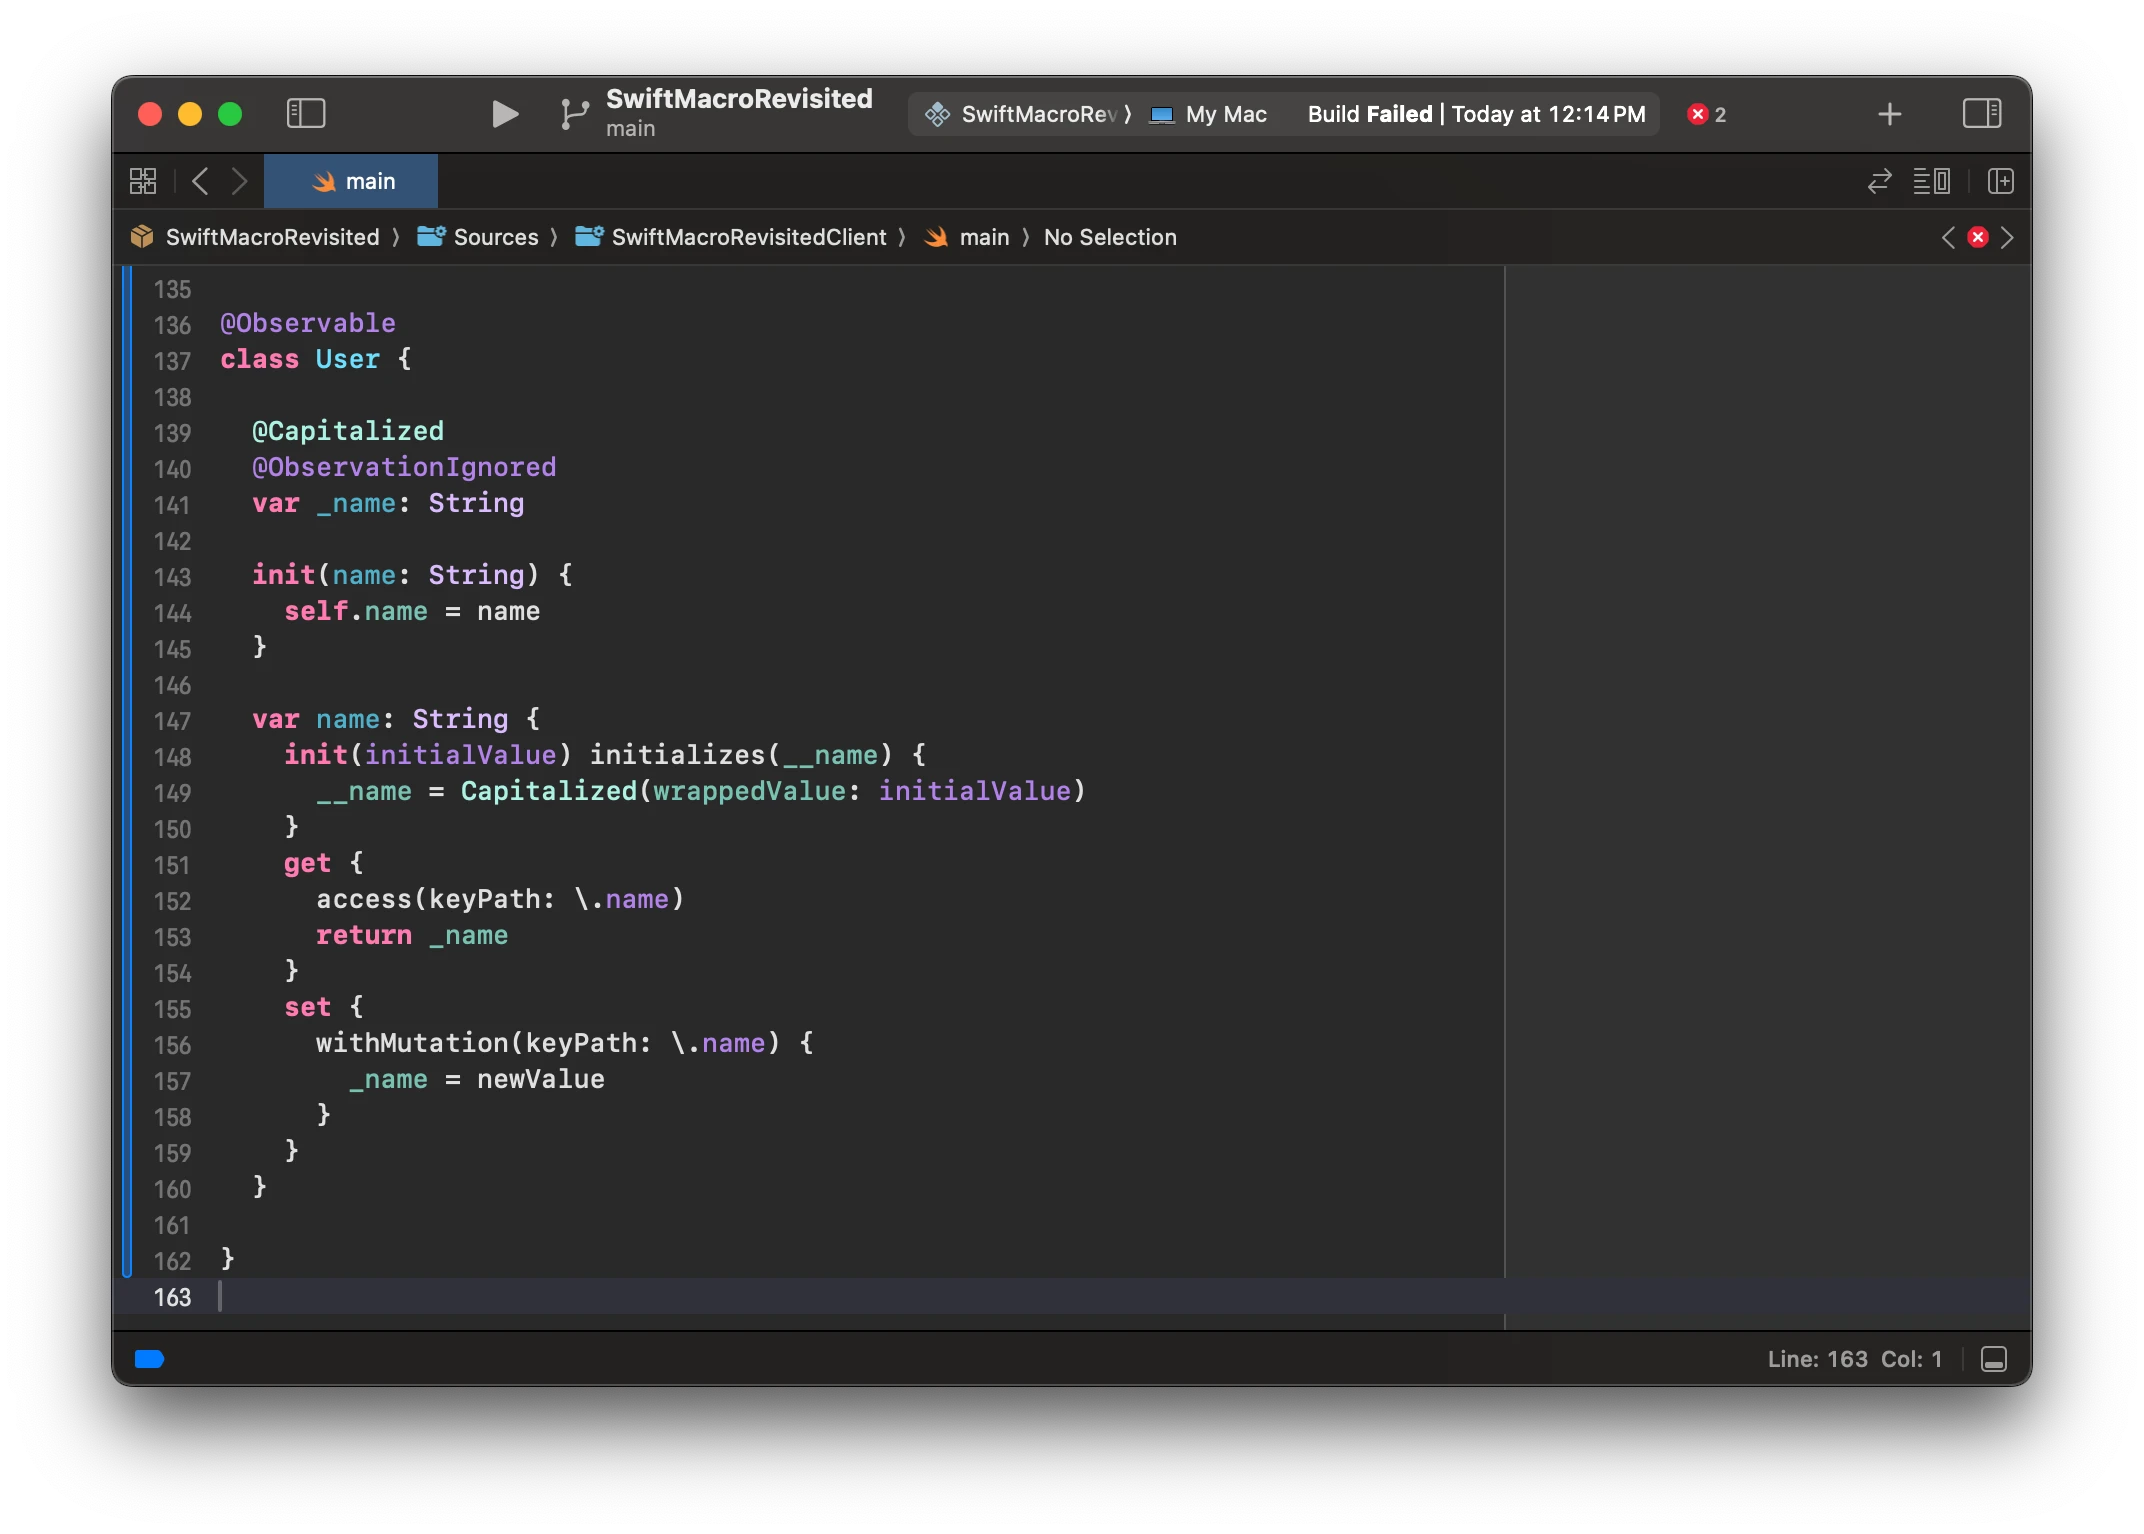Image resolution: width=2144 pixels, height=1534 pixels.
Task: Run the build with the play button
Action: coord(505,114)
